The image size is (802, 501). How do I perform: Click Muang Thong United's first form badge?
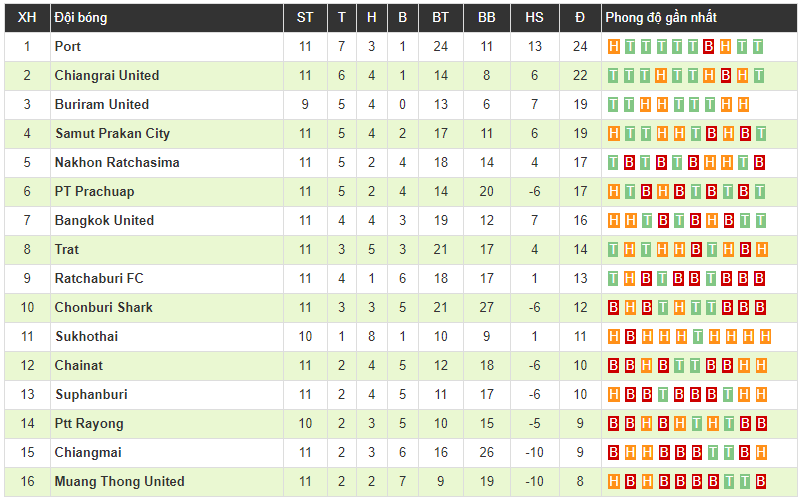pyautogui.click(x=614, y=481)
